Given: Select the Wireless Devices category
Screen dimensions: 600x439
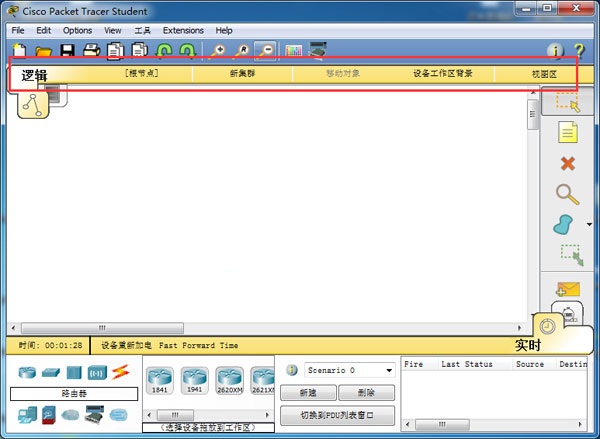Looking at the screenshot, I should (97, 372).
